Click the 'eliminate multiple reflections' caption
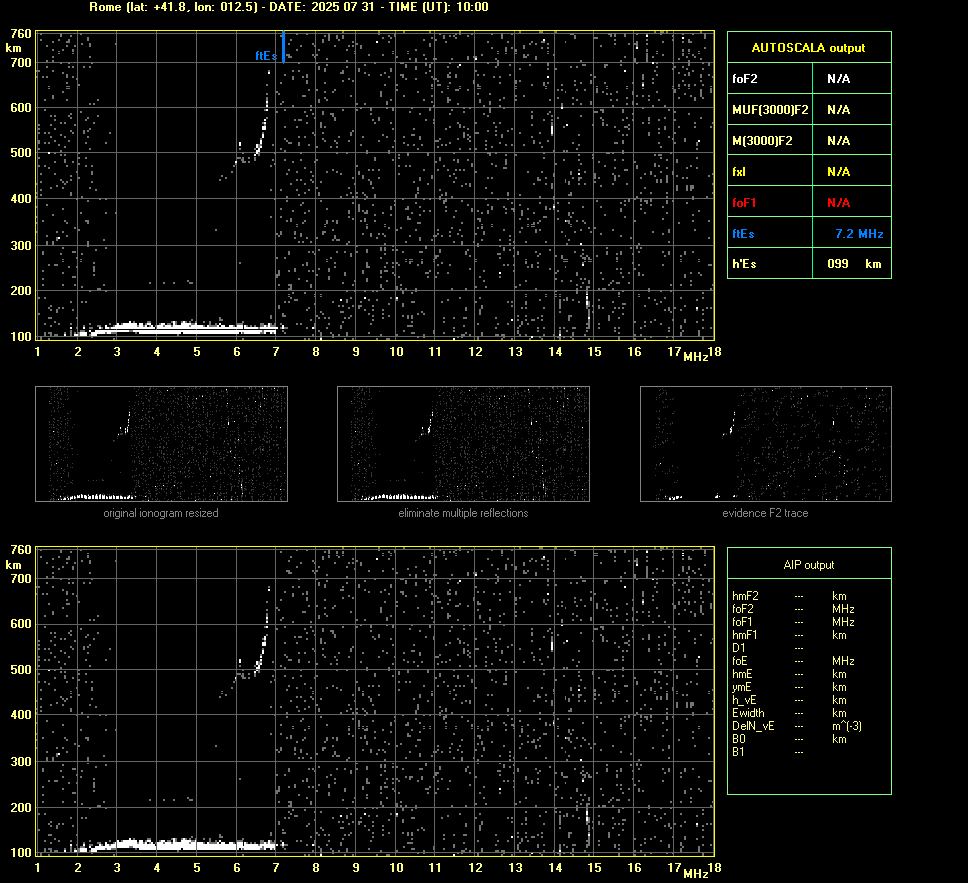This screenshot has height=883, width=968. click(464, 513)
